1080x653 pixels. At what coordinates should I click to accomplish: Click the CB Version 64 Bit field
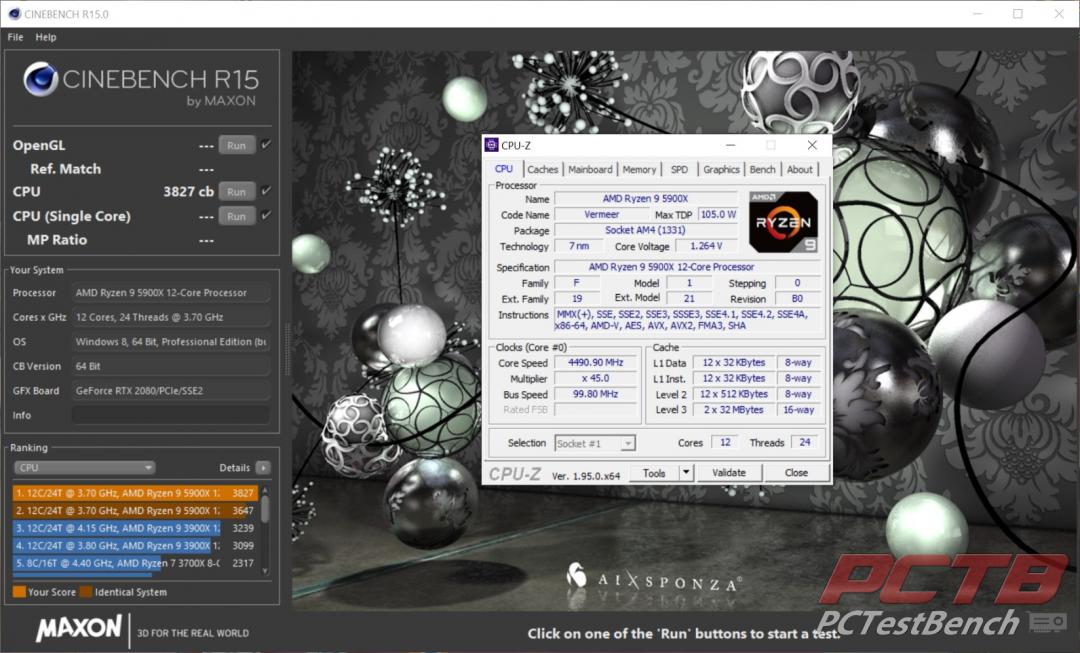tap(171, 366)
